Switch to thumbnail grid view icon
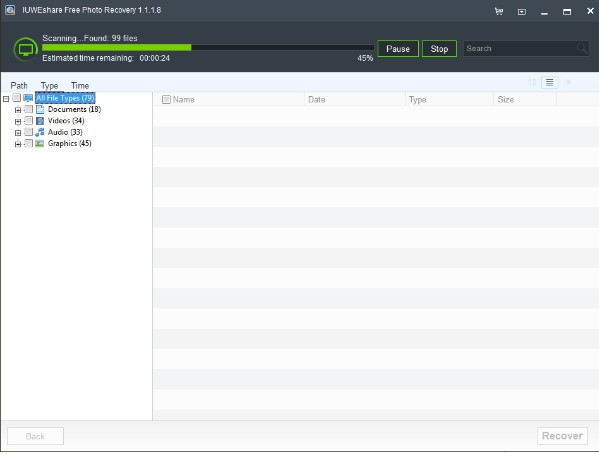599x454 pixels. 532,82
